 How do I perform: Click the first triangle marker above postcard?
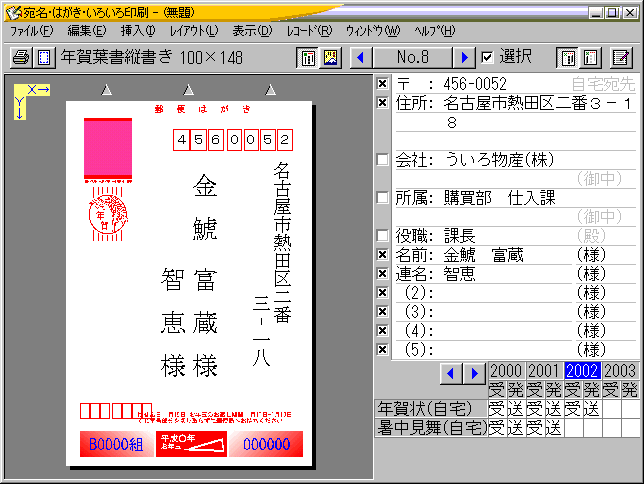point(106,90)
